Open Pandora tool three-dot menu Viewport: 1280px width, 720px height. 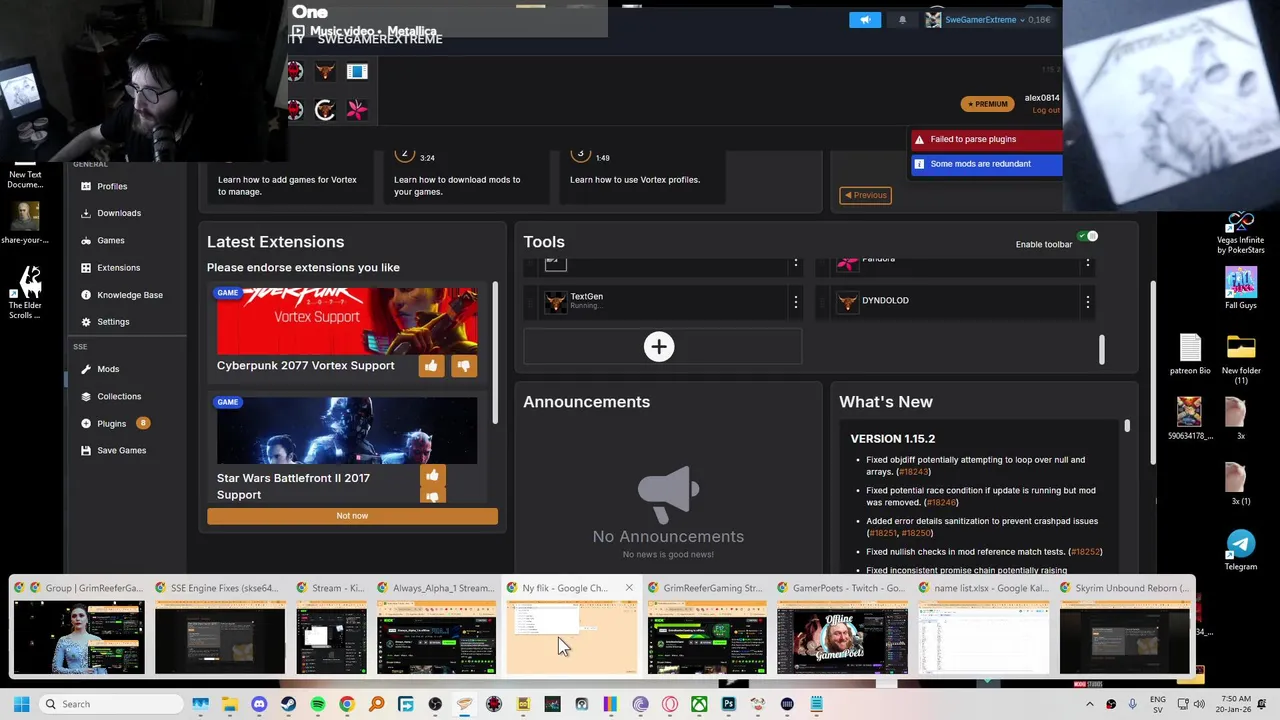(1088, 262)
